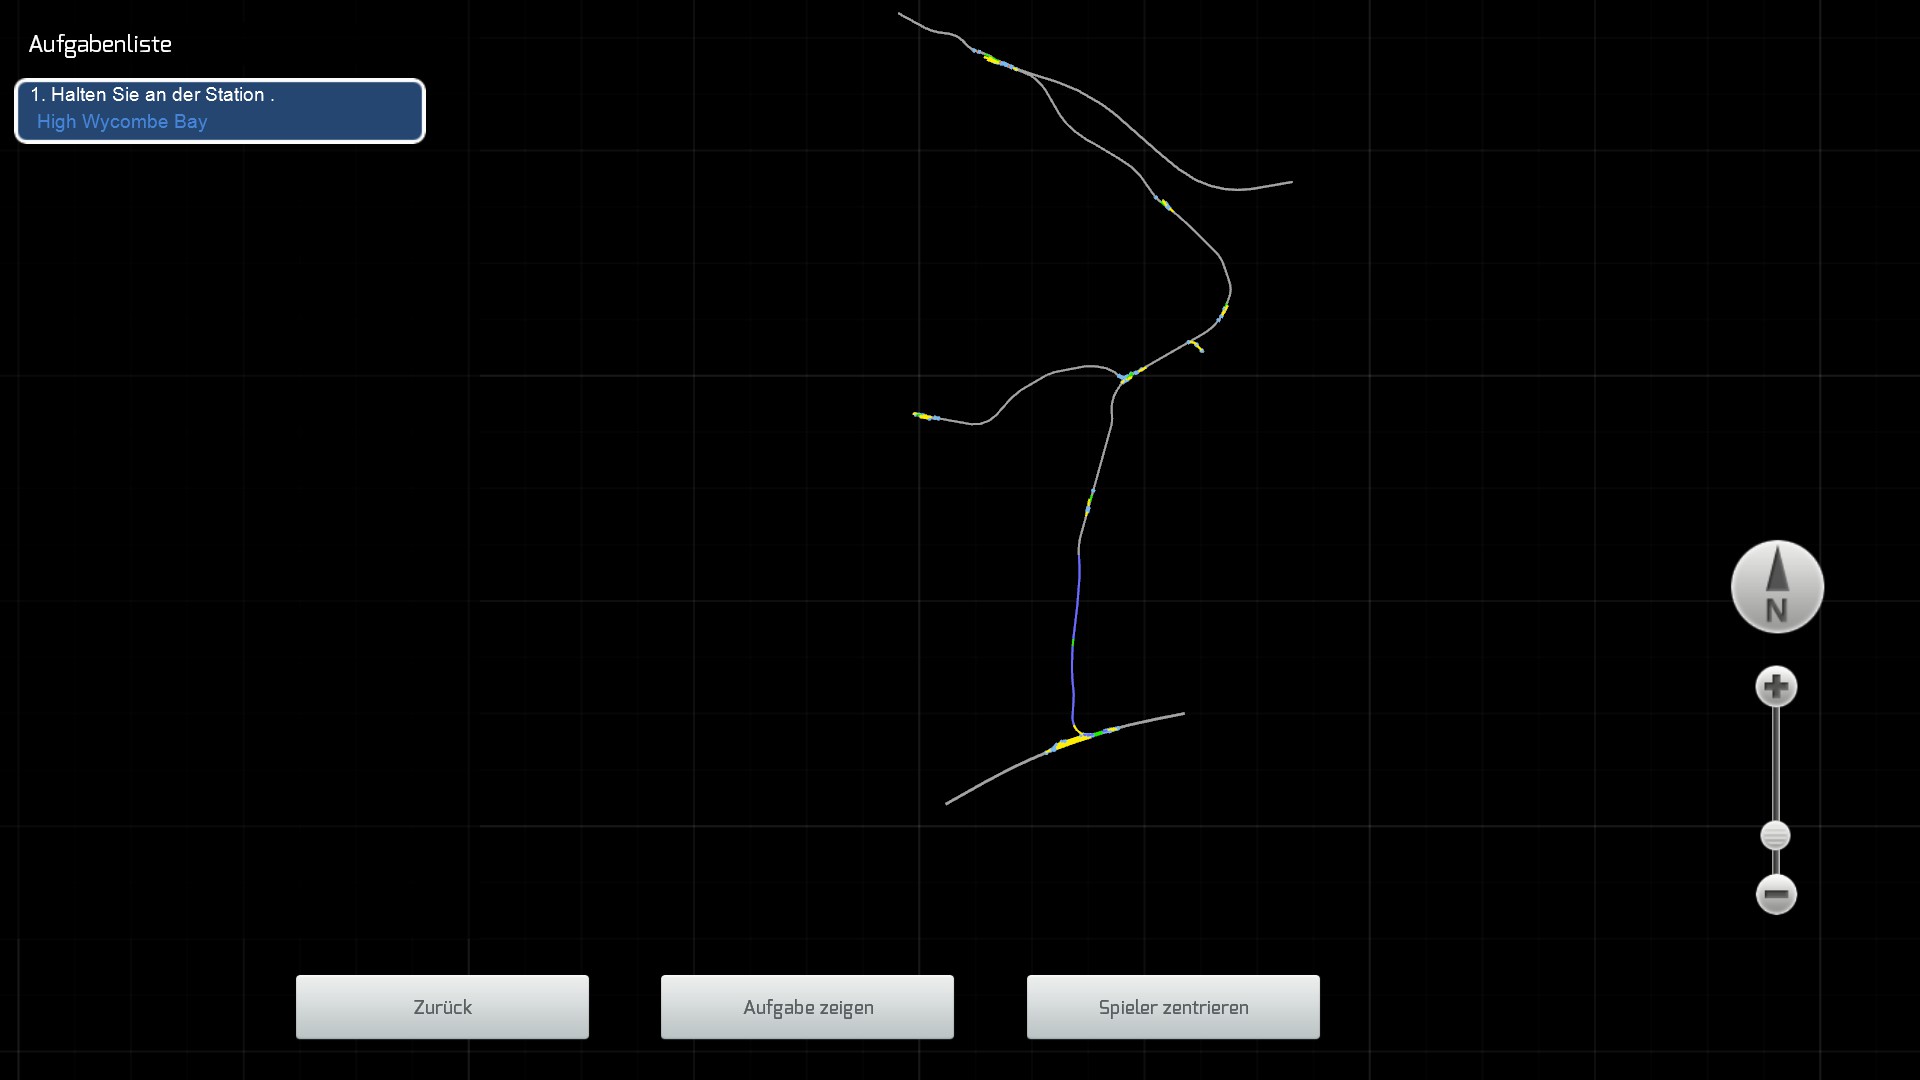Zoom out with the minus button
The width and height of the screenshot is (1920, 1080).
tap(1776, 894)
